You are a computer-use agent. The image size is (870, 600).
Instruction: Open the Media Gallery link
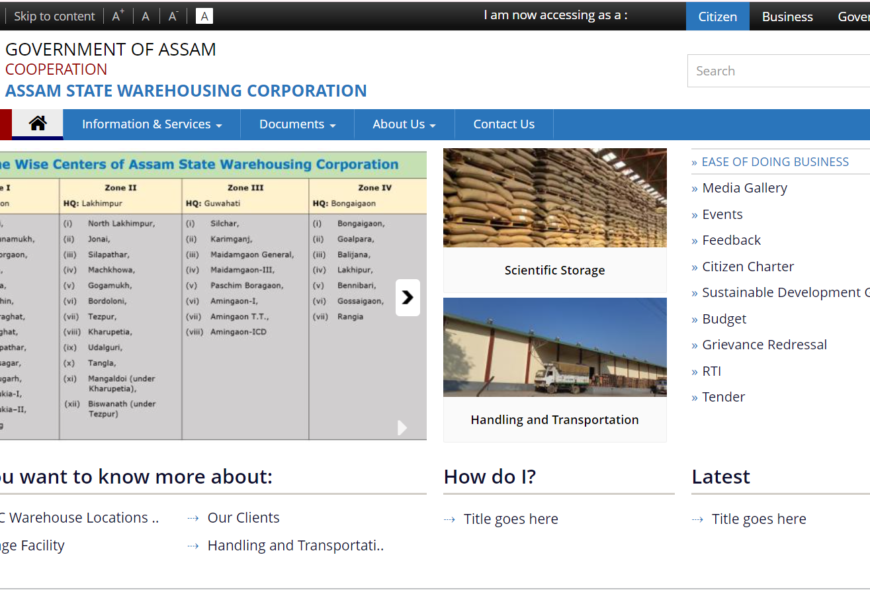[x=745, y=188]
